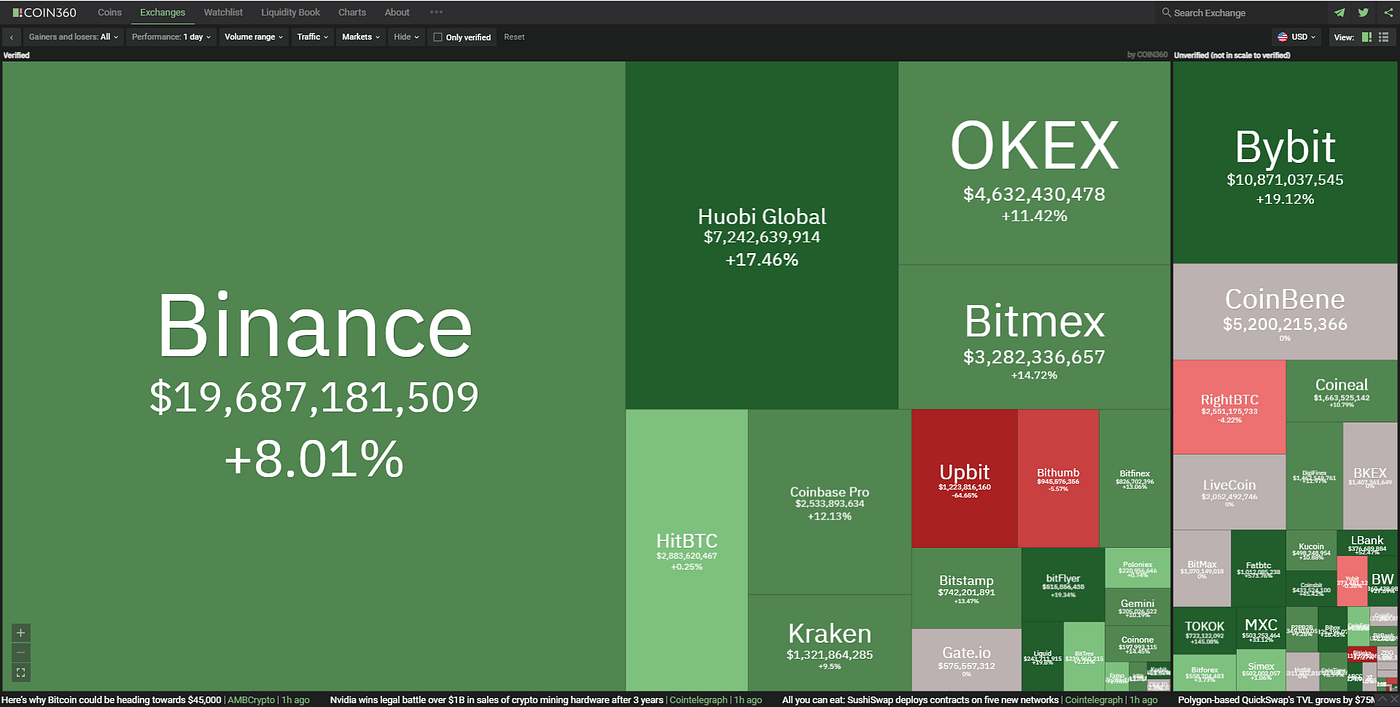Open the more options ellipsis menu
The height and width of the screenshot is (707, 1400).
tap(436, 12)
